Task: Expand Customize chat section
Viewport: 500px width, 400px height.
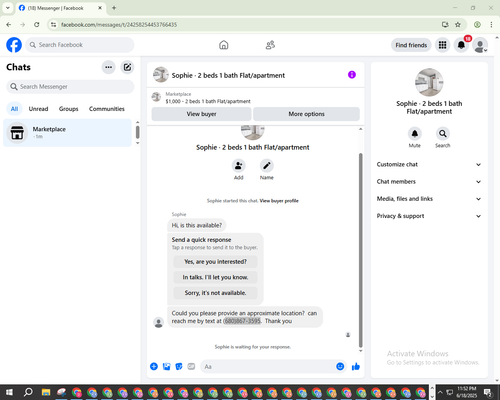Action: [x=429, y=164]
